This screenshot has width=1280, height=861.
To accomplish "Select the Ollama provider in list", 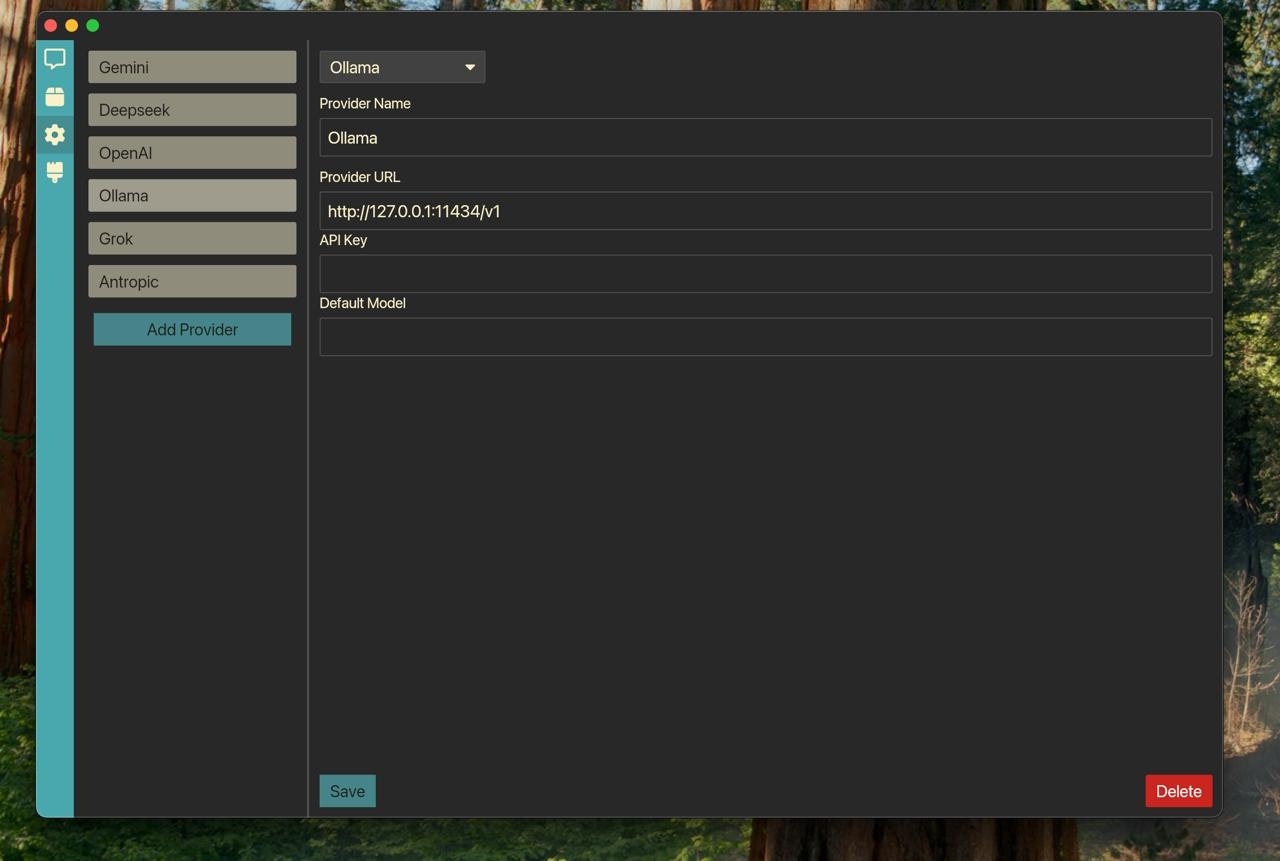I will tap(192, 196).
